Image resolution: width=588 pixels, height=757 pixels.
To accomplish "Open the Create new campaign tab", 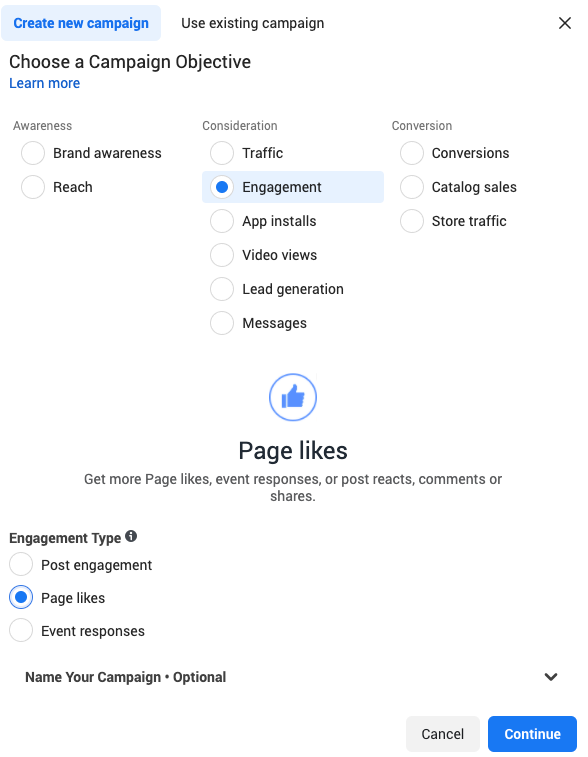I will click(x=81, y=23).
